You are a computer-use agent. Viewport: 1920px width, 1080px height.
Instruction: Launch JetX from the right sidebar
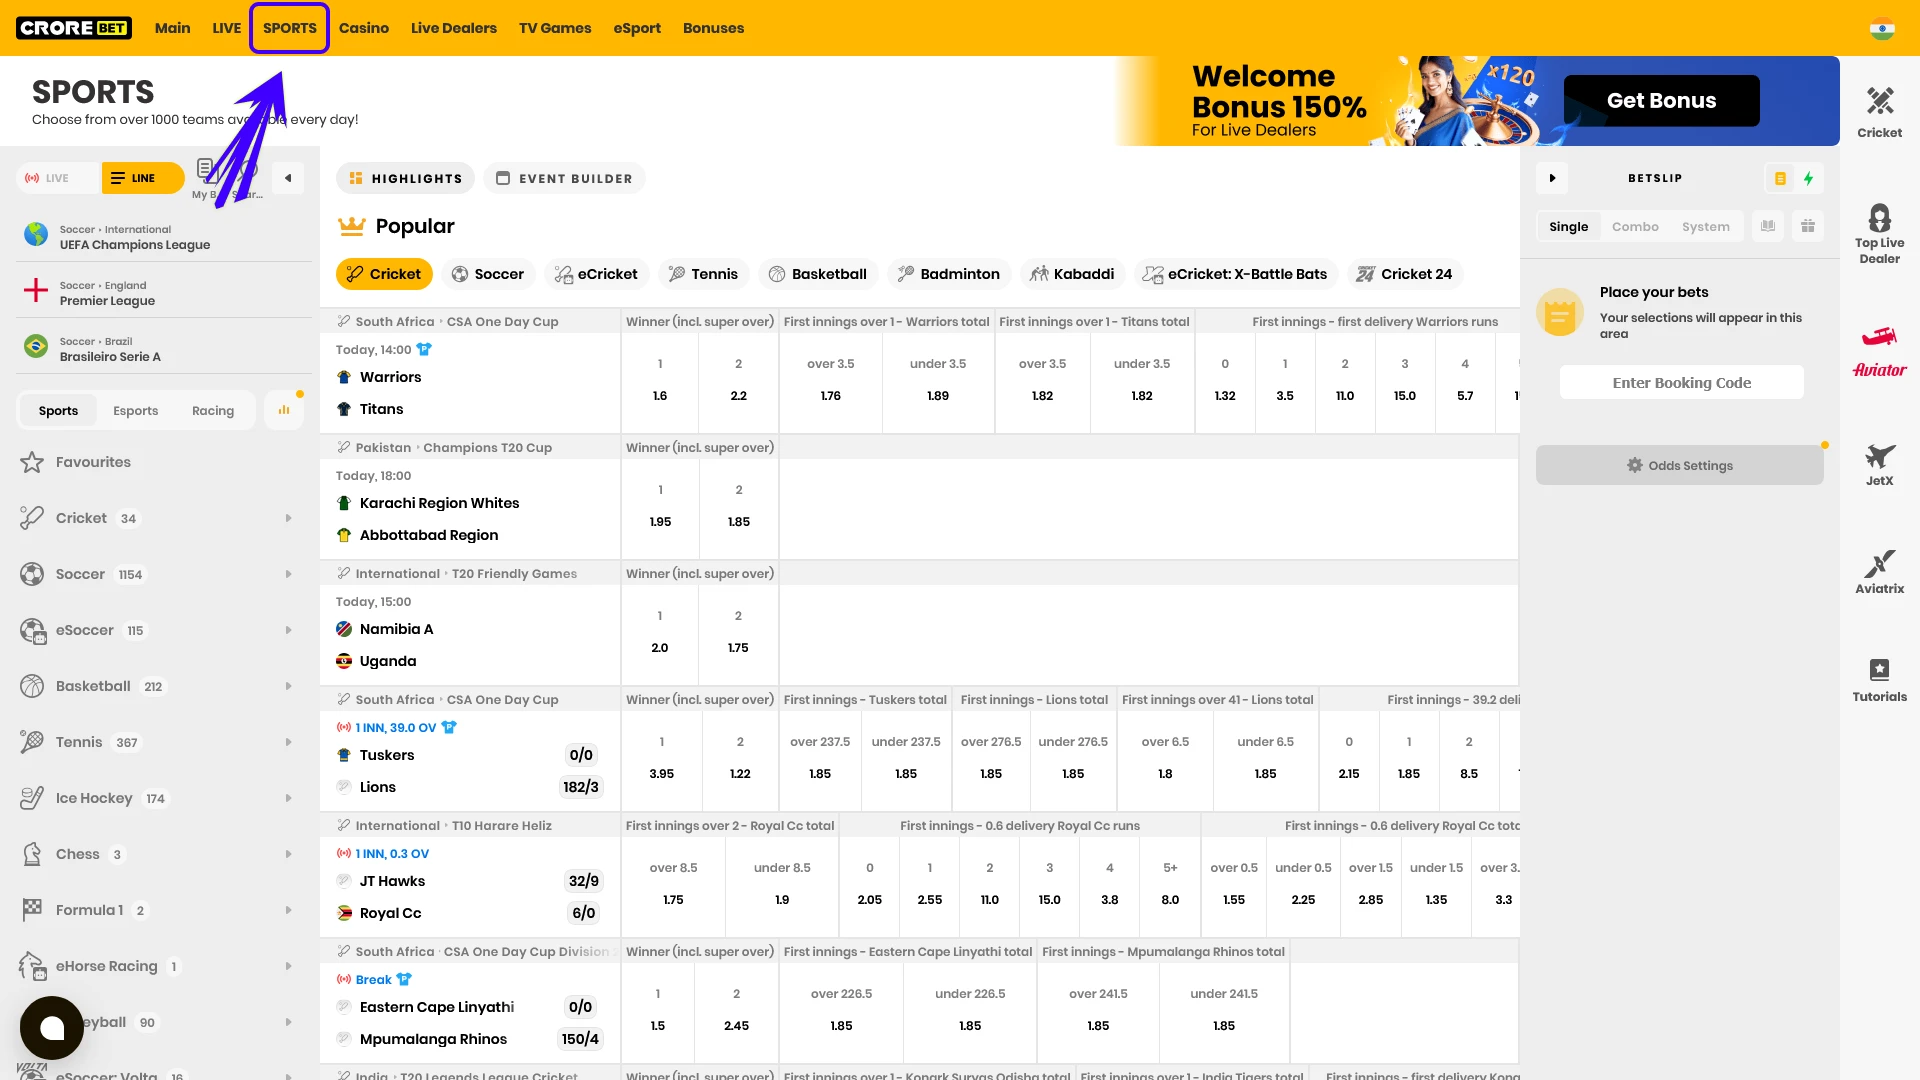[1880, 463]
